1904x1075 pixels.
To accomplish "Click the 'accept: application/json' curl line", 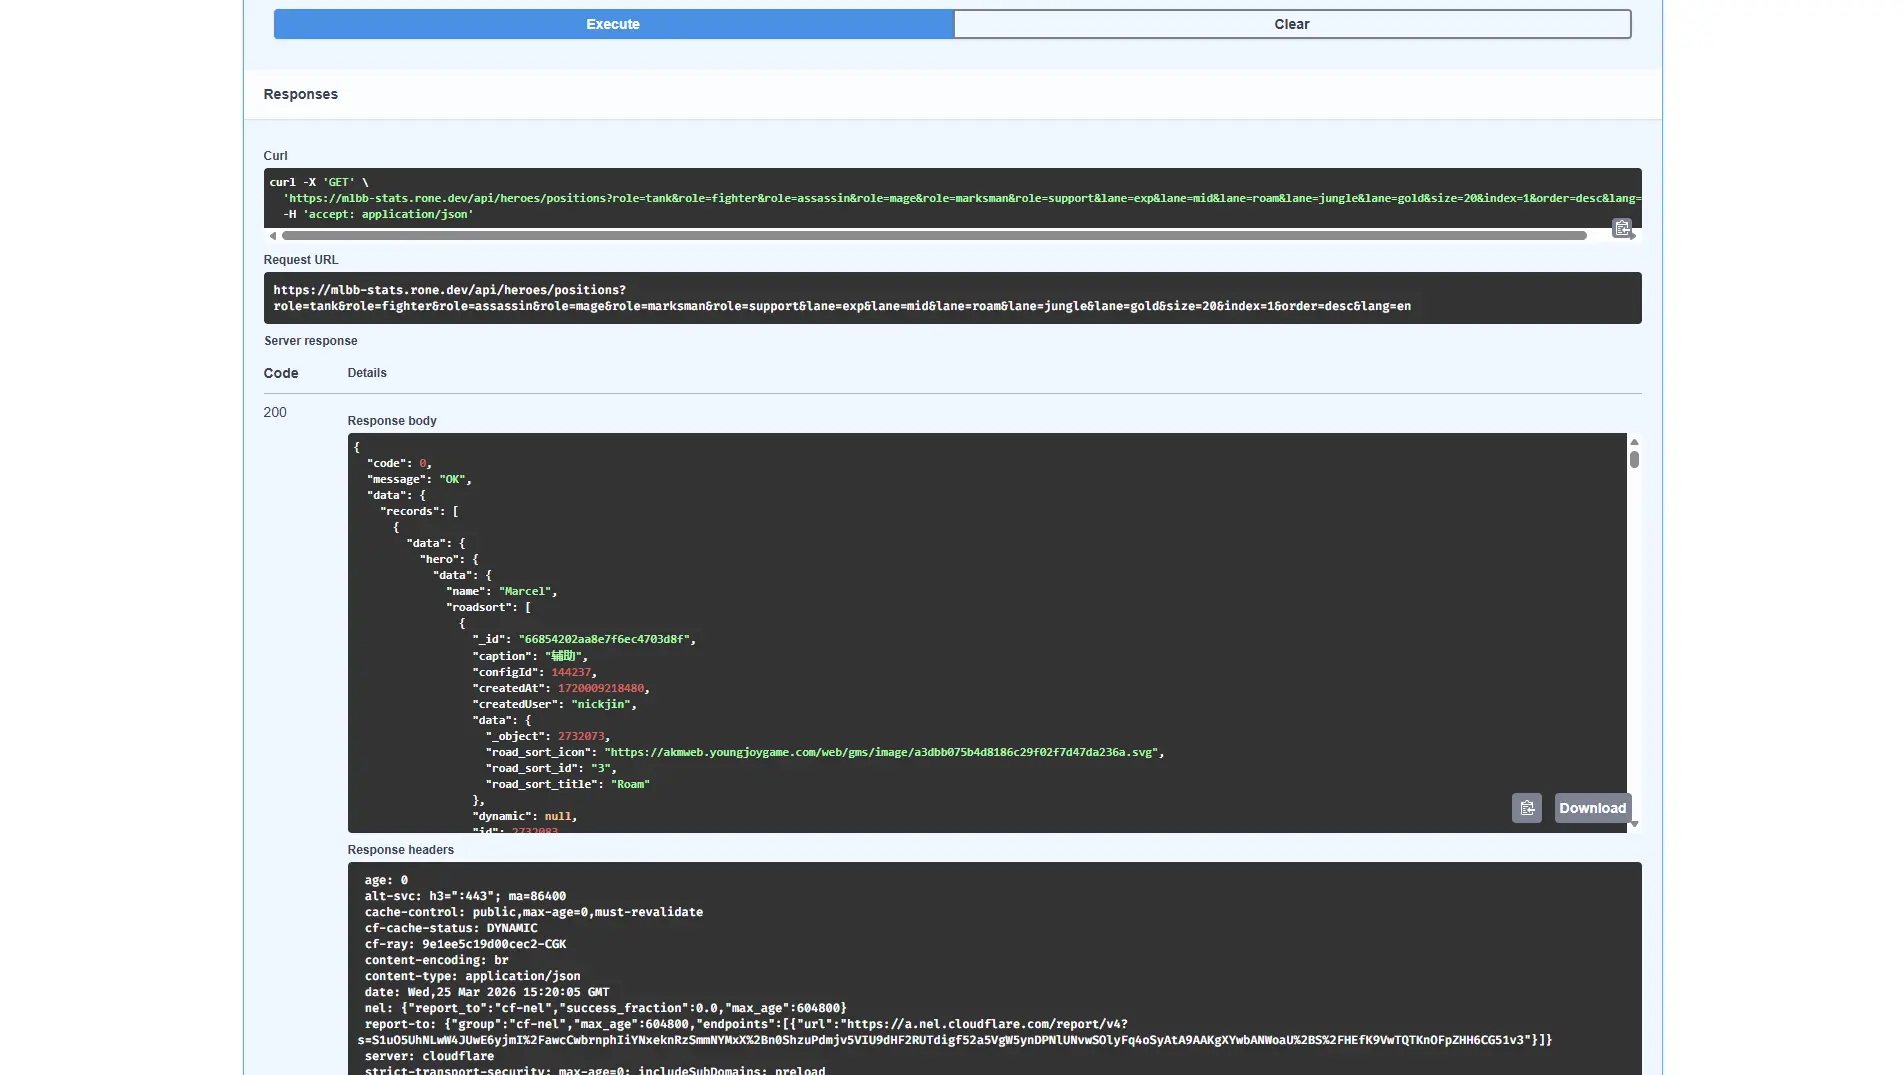I will tap(378, 214).
